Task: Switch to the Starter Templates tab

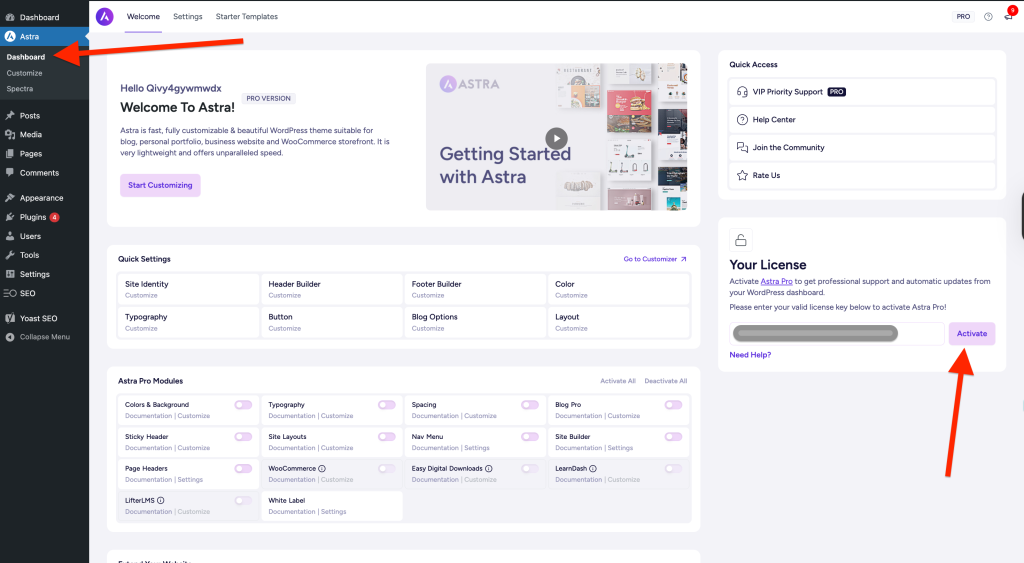Action: 246,17
